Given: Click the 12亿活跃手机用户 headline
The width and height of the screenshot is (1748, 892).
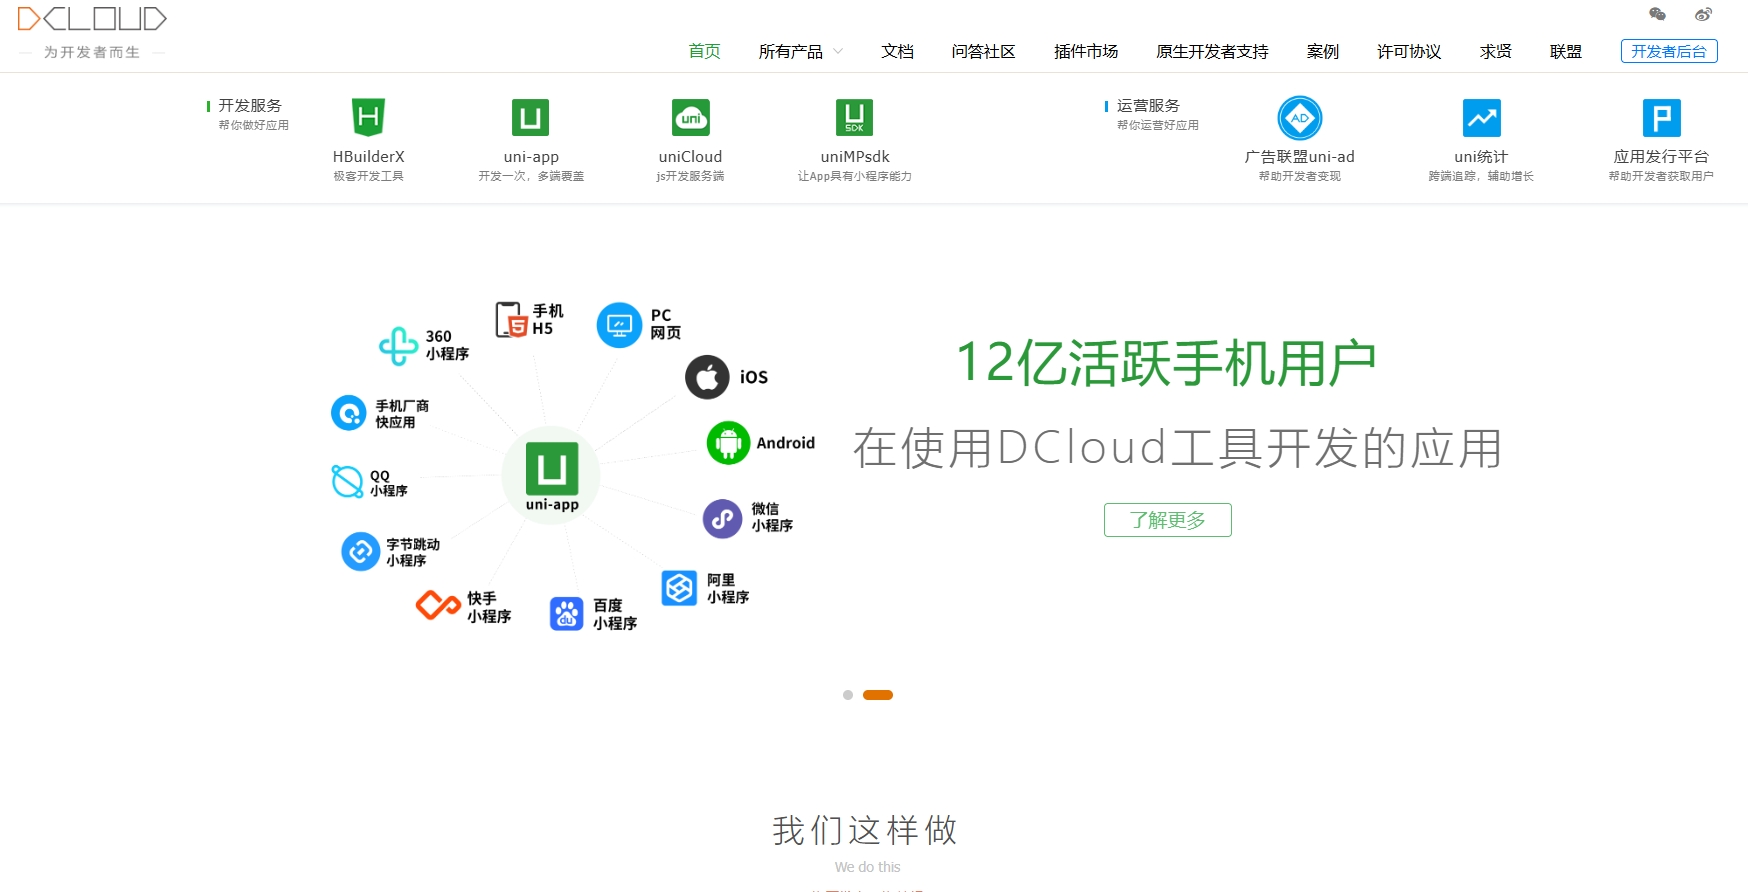Looking at the screenshot, I should (1167, 362).
